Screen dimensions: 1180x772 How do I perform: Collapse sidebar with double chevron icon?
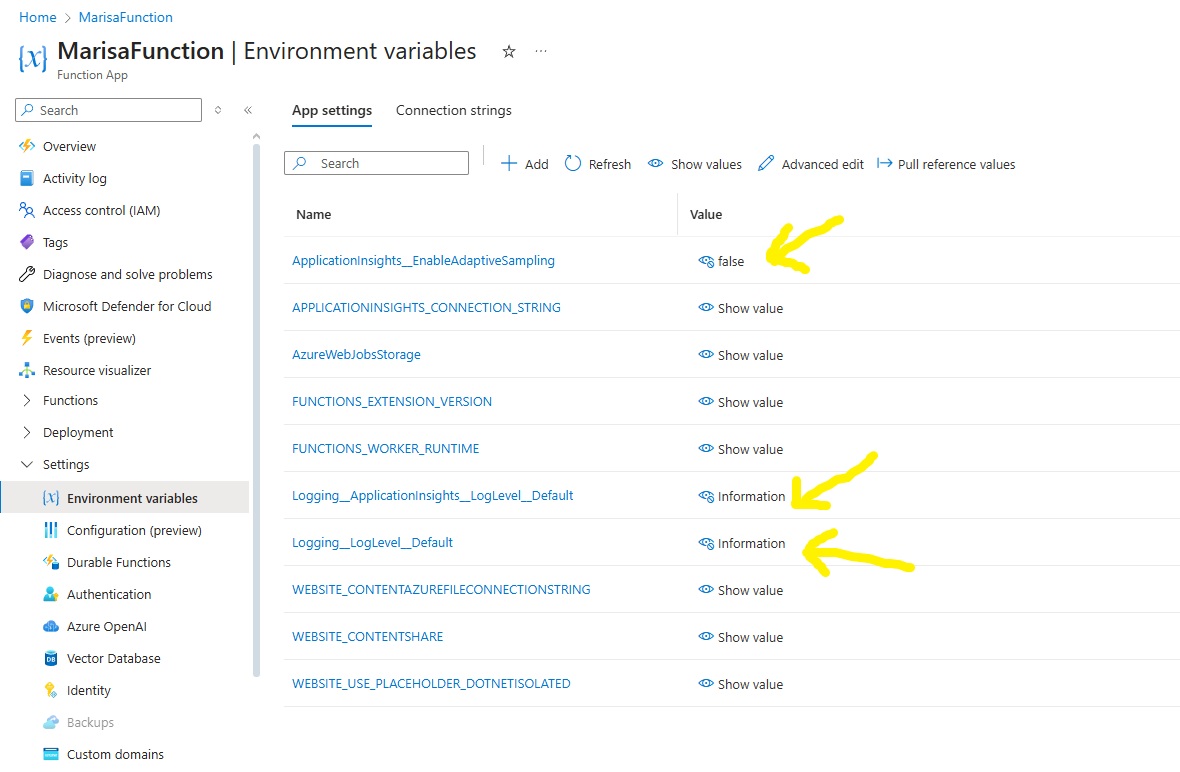248,110
